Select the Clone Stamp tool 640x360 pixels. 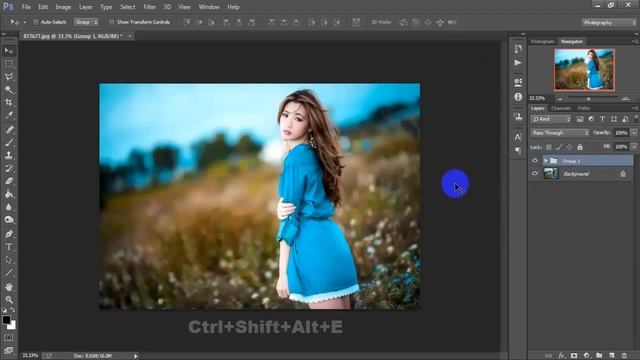pos(9,155)
